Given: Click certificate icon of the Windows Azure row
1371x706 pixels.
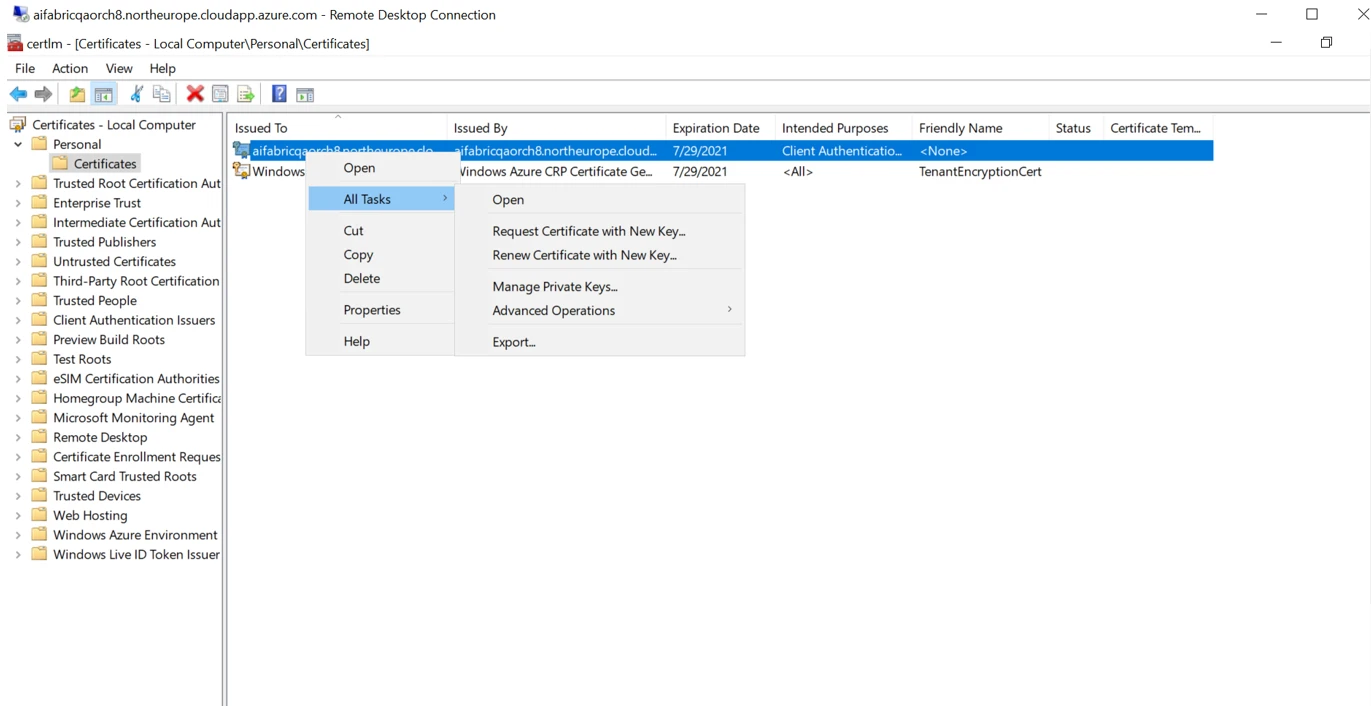Looking at the screenshot, I should coord(241,171).
